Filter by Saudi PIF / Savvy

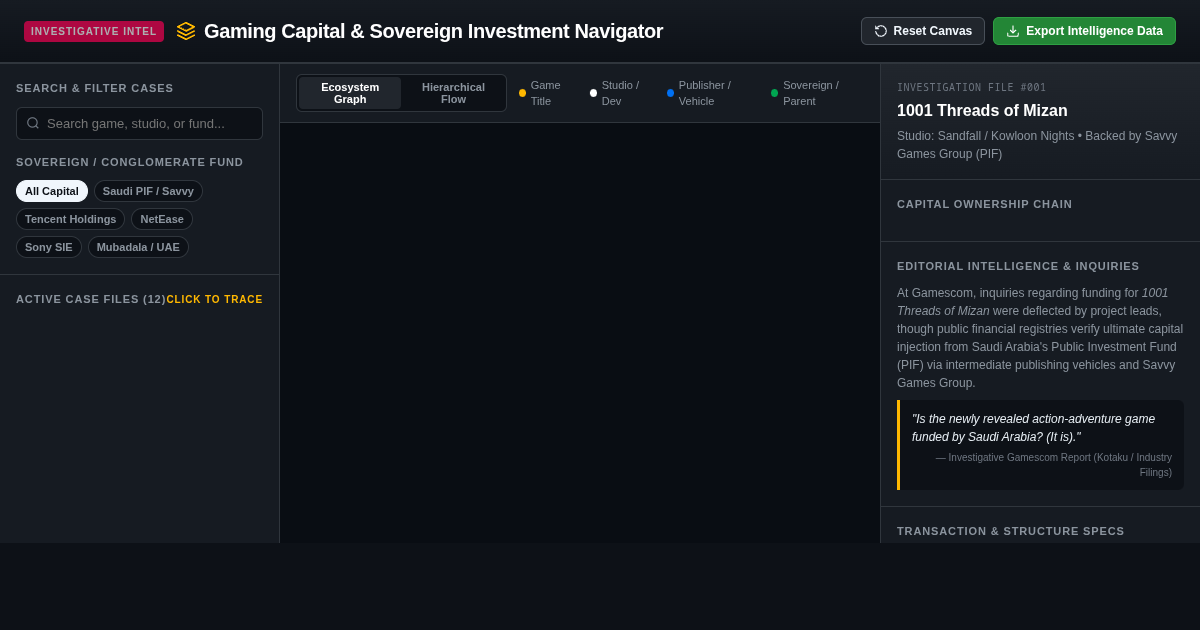(148, 191)
